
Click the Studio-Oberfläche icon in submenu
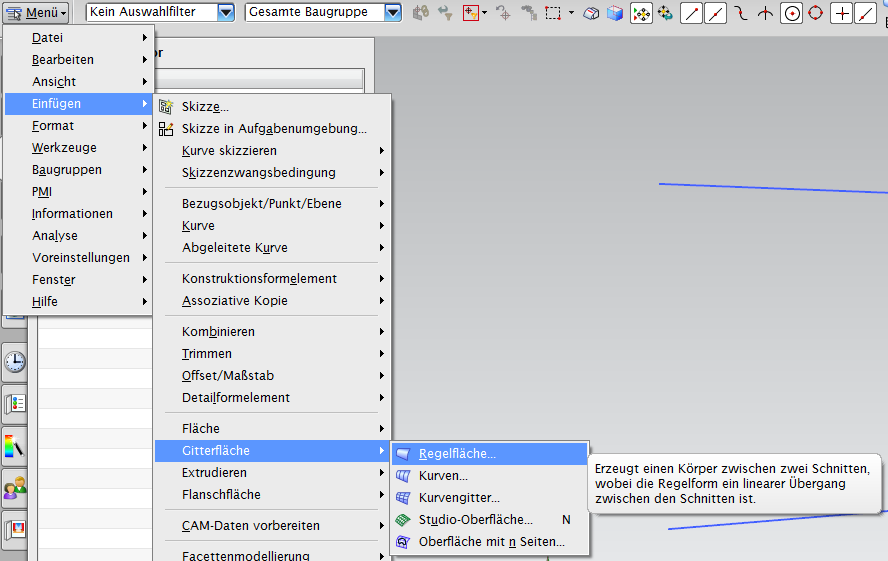403,520
